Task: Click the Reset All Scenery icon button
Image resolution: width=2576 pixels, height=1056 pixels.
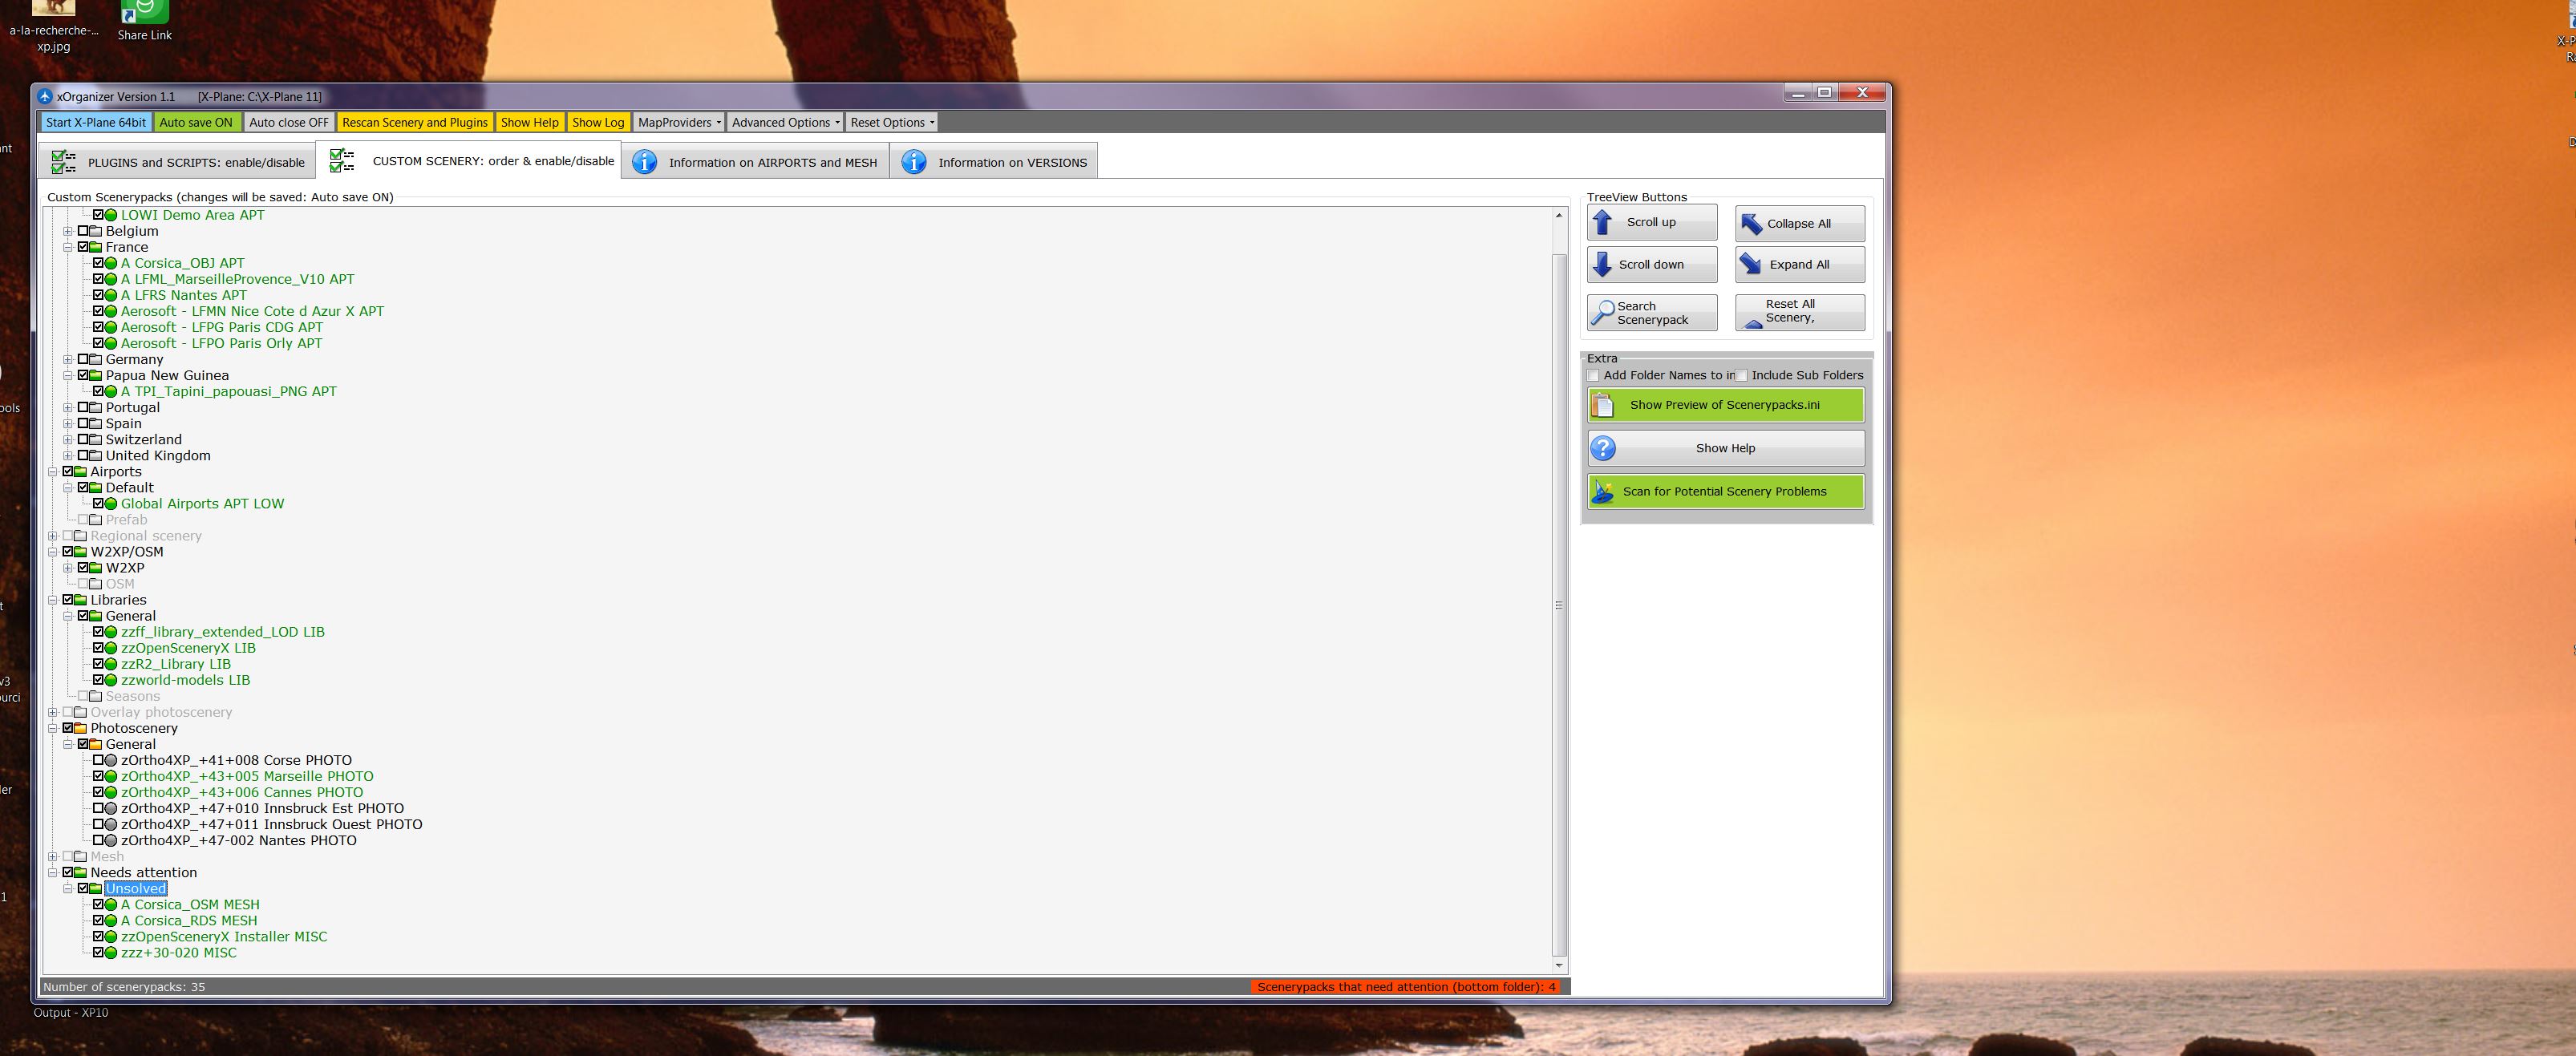Action: [x=1799, y=310]
